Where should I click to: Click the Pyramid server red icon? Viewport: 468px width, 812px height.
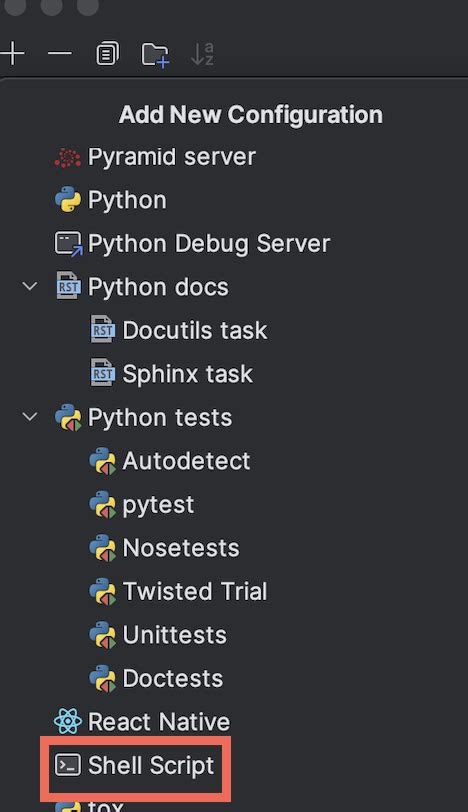tap(68, 157)
